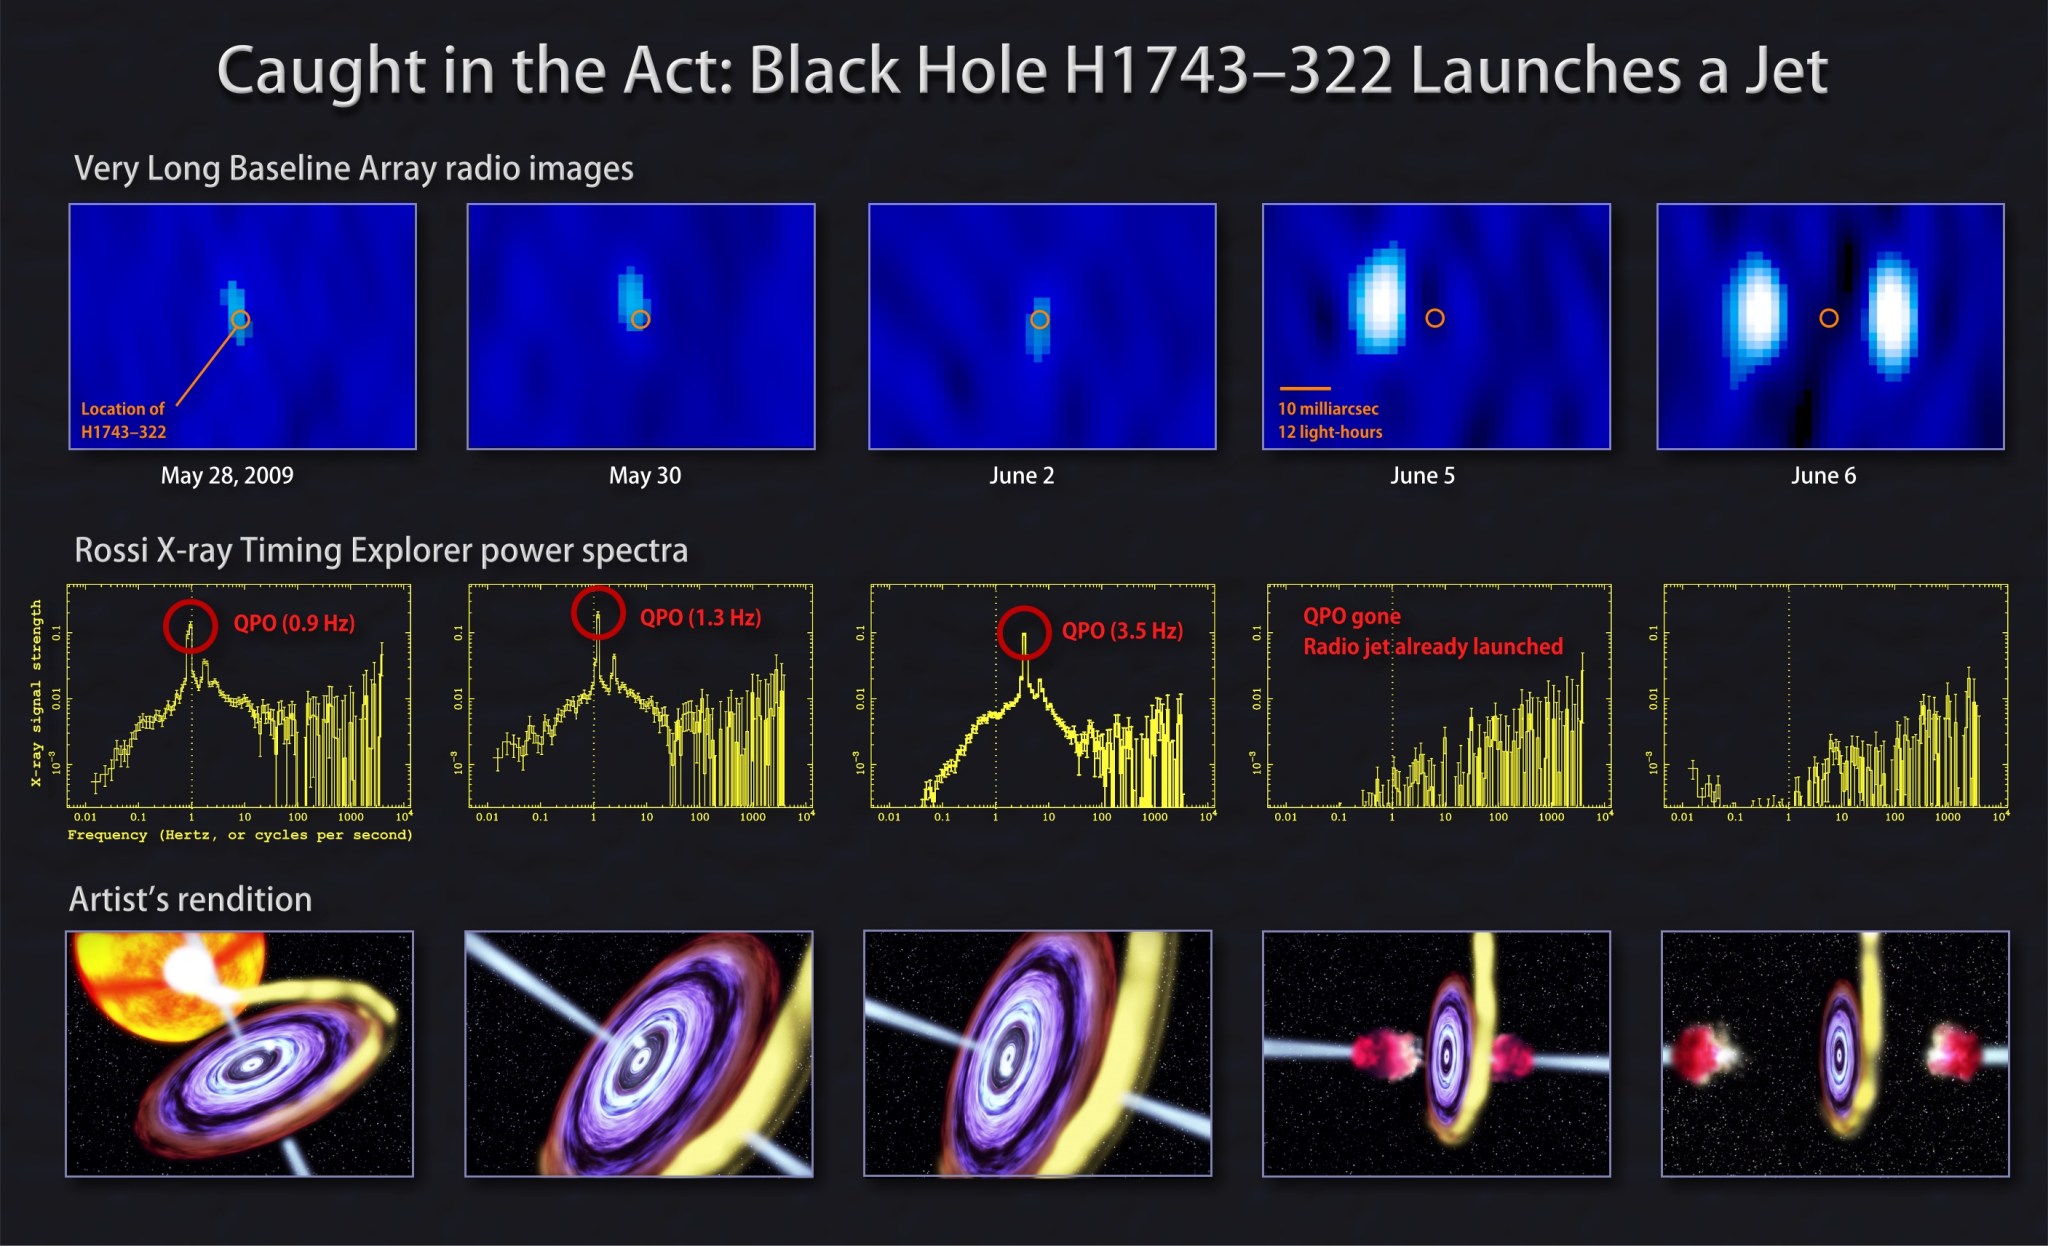Screen dimensions: 2048x1246
Task: Select the 'QPO gone' power spectrum plot
Action: 1439,696
